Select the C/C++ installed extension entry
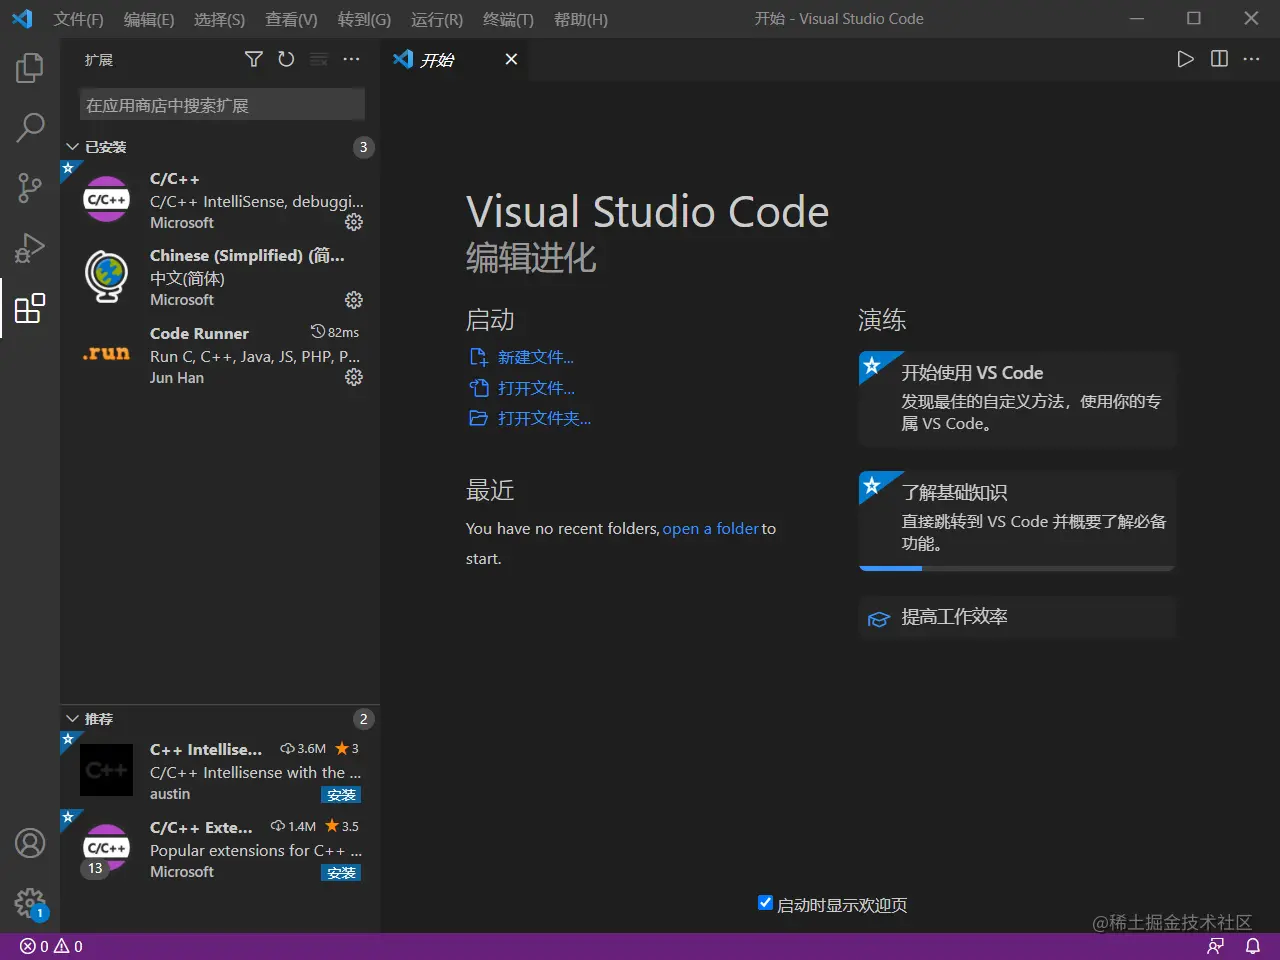The image size is (1280, 960). pyautogui.click(x=220, y=200)
